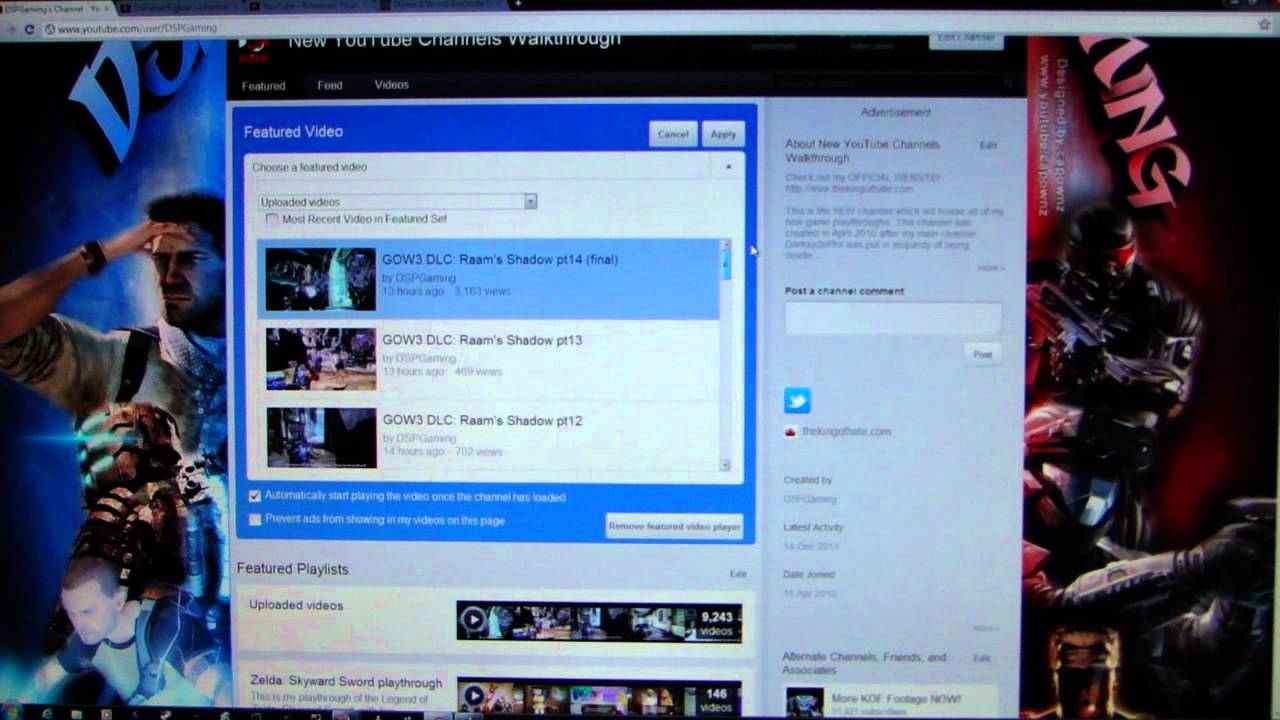Click the channel avatar logo at top
The height and width of the screenshot is (720, 1280).
(x=253, y=48)
